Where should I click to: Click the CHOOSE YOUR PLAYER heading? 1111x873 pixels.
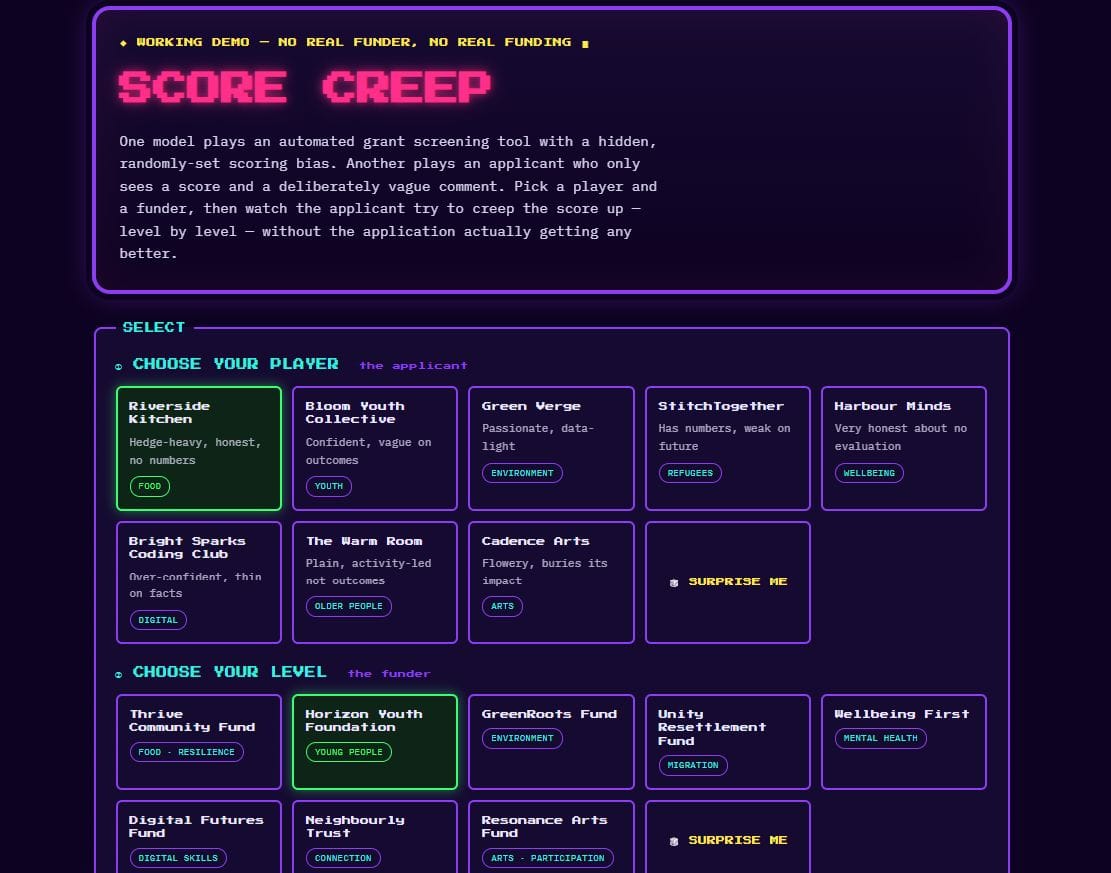pos(235,364)
